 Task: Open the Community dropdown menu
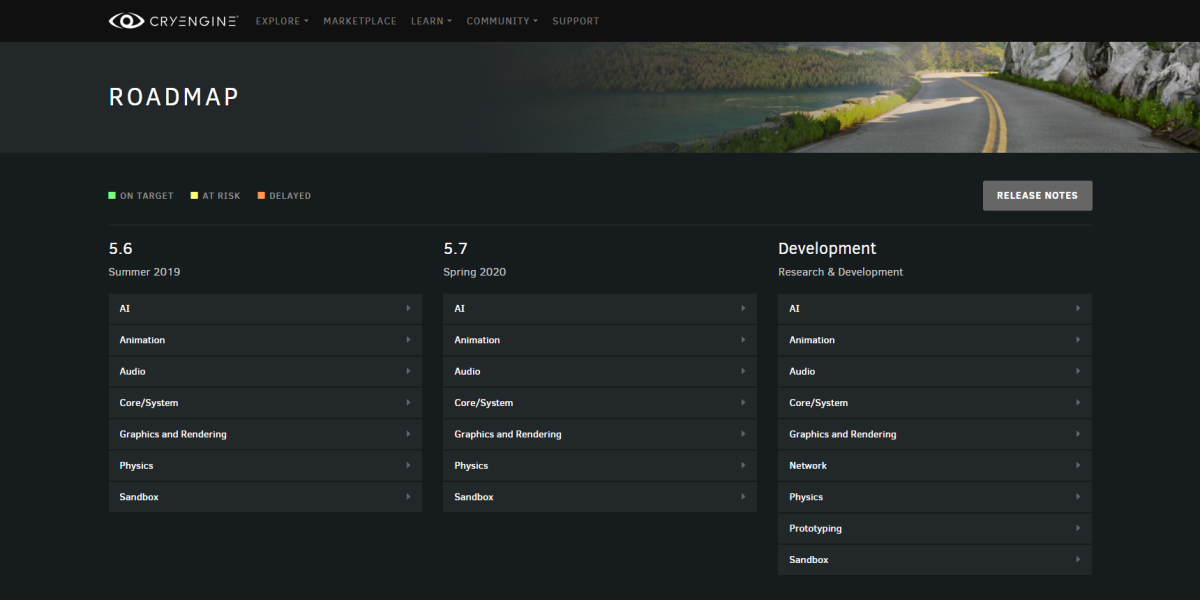click(502, 21)
